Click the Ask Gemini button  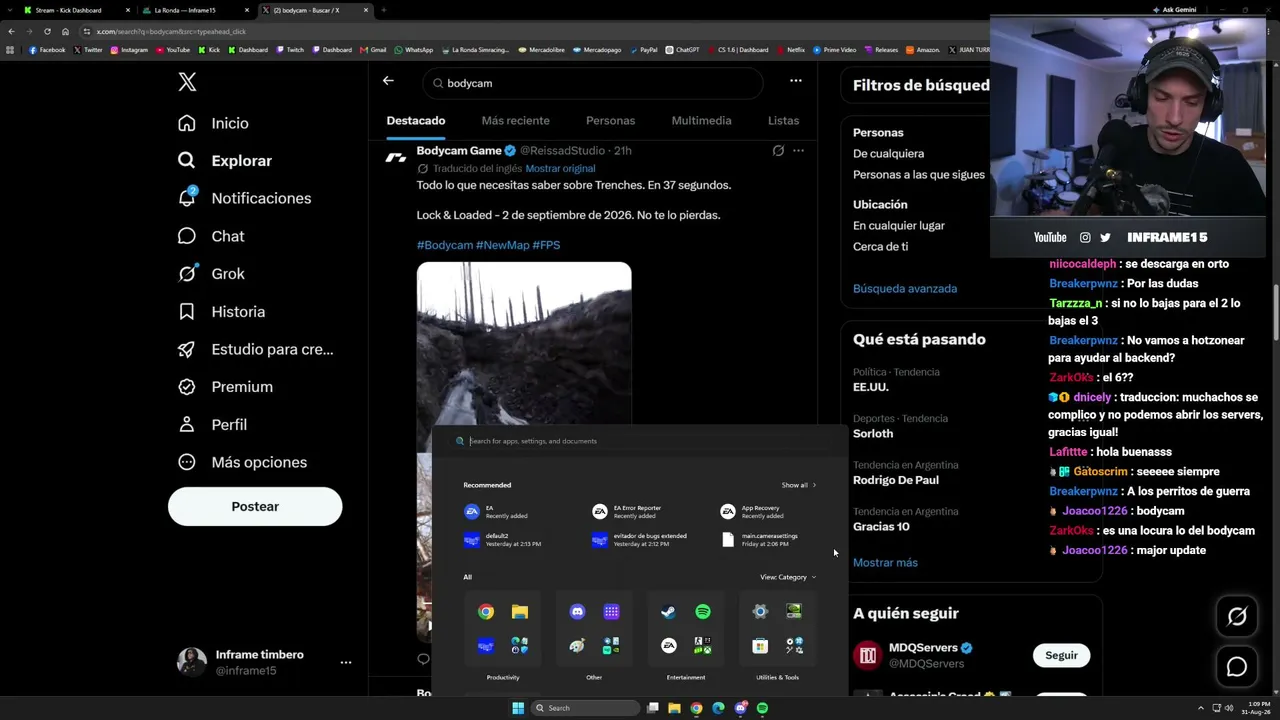pos(1174,10)
